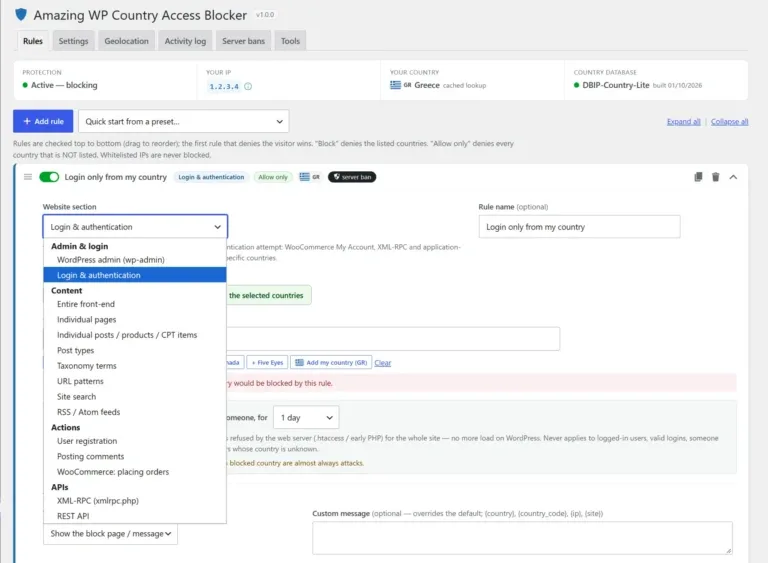Screen dimensions: 768x563
Task: Open the 1 day ban duration dropdown
Action: (306, 417)
